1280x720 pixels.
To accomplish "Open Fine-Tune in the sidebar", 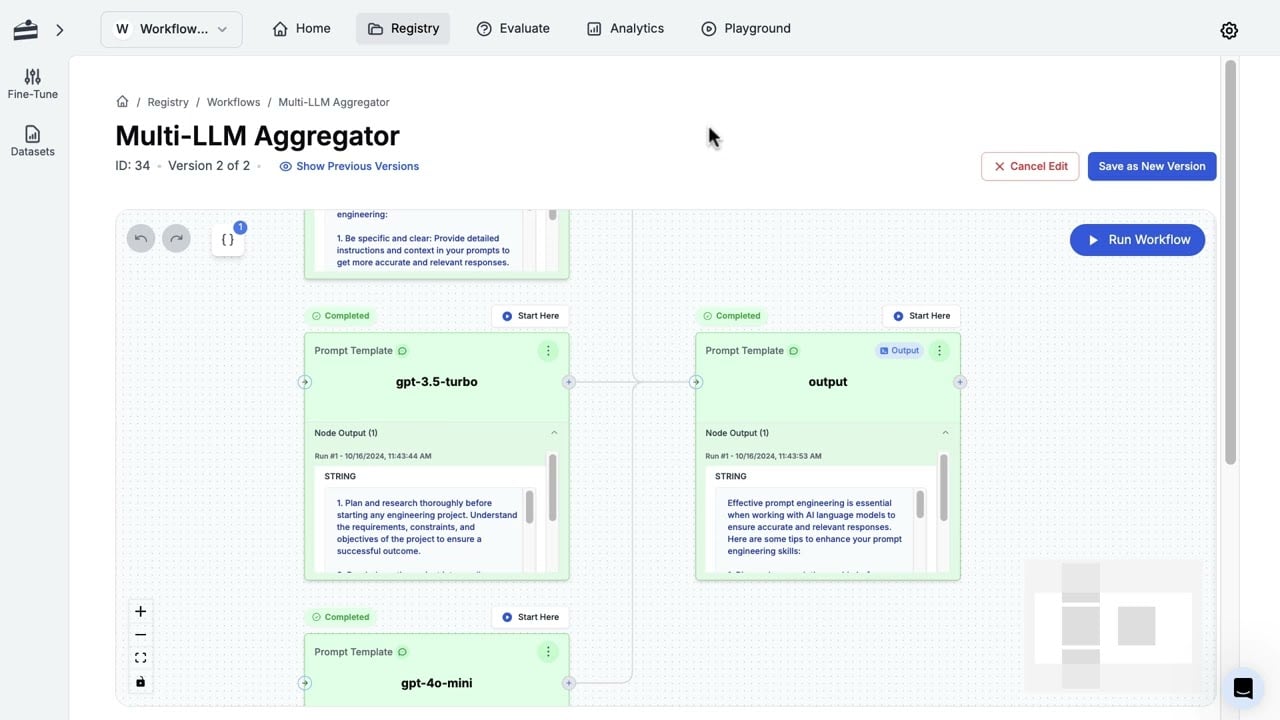I will (33, 84).
